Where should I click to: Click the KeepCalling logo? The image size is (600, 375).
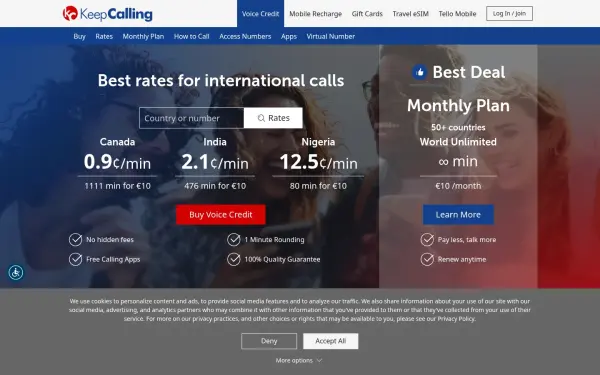click(x=108, y=14)
